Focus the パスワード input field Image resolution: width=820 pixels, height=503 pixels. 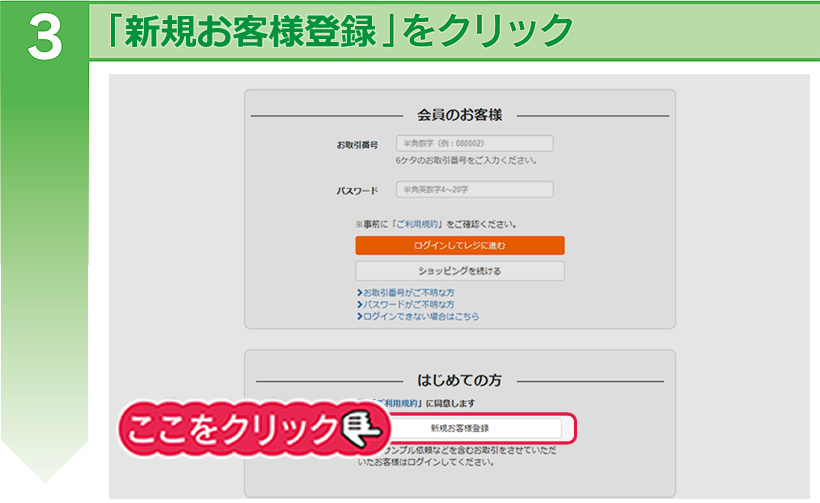click(x=474, y=189)
